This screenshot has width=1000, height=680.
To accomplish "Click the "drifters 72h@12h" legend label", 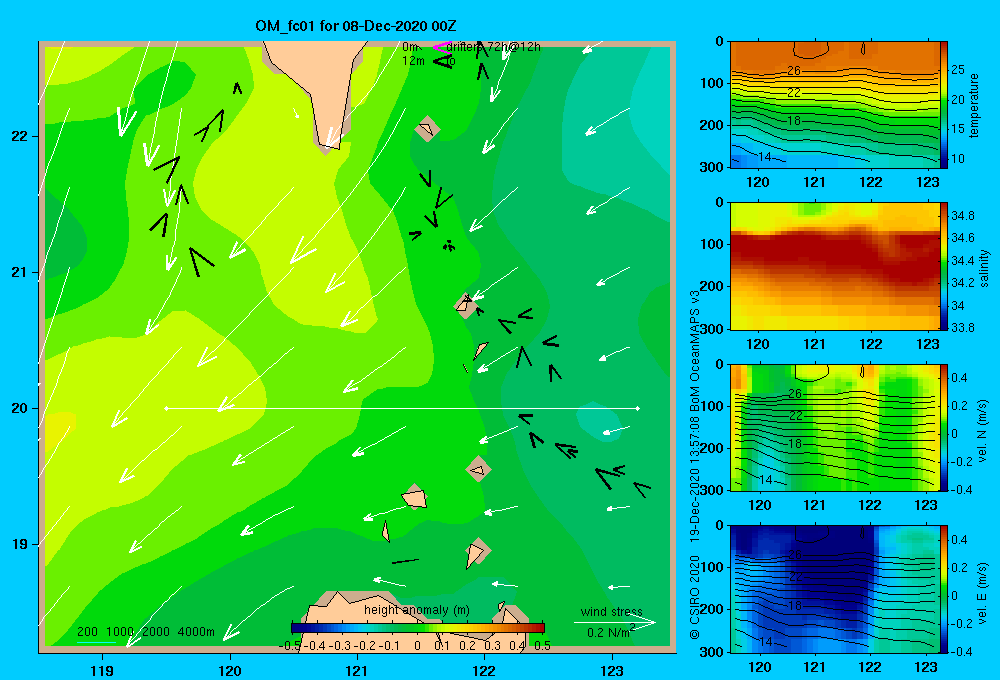I will click(493, 47).
